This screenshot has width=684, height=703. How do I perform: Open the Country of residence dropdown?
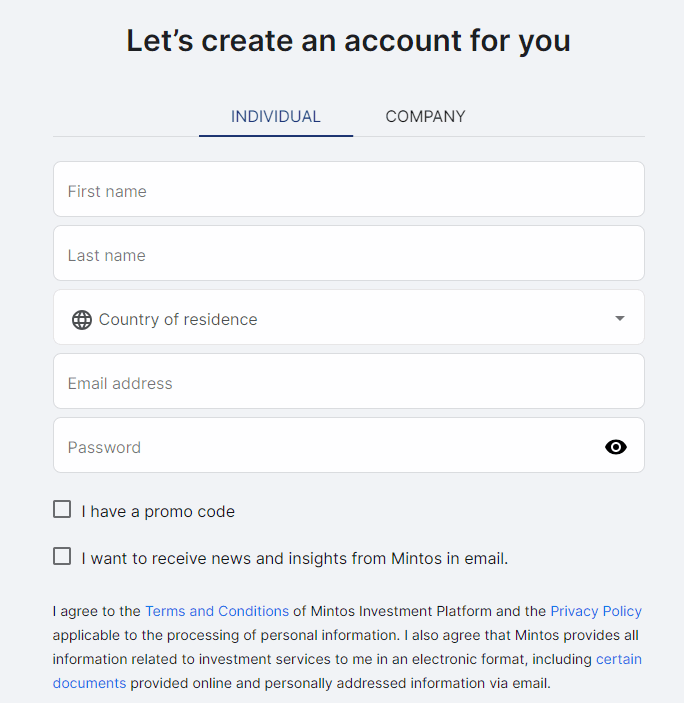pyautogui.click(x=348, y=318)
